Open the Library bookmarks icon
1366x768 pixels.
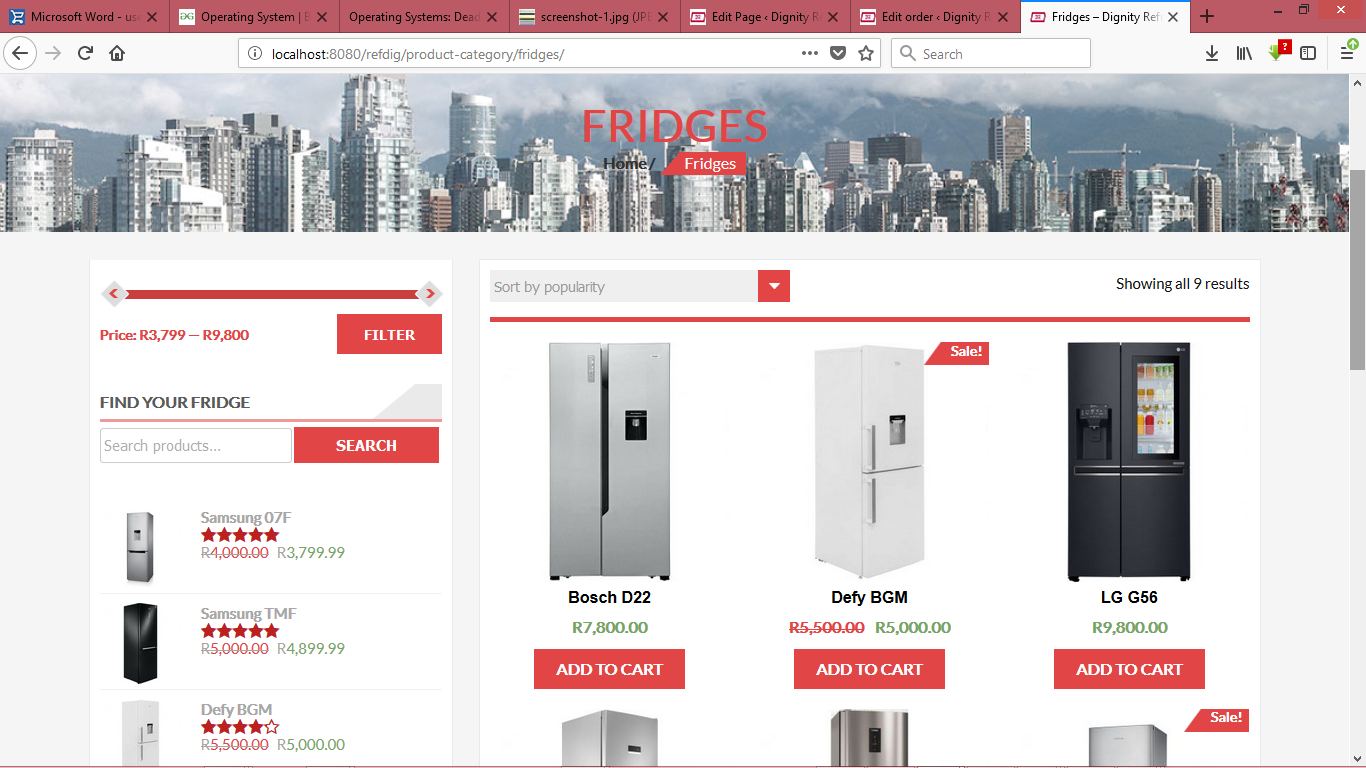[1244, 53]
